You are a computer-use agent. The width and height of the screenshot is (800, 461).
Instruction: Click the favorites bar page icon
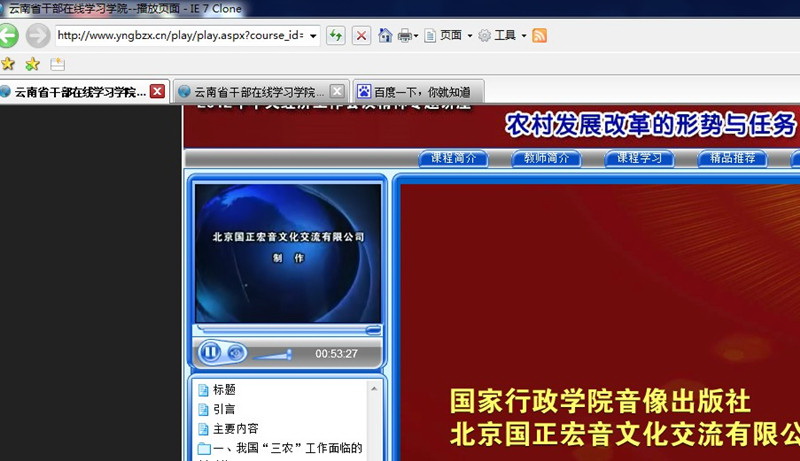pyautogui.click(x=57, y=64)
